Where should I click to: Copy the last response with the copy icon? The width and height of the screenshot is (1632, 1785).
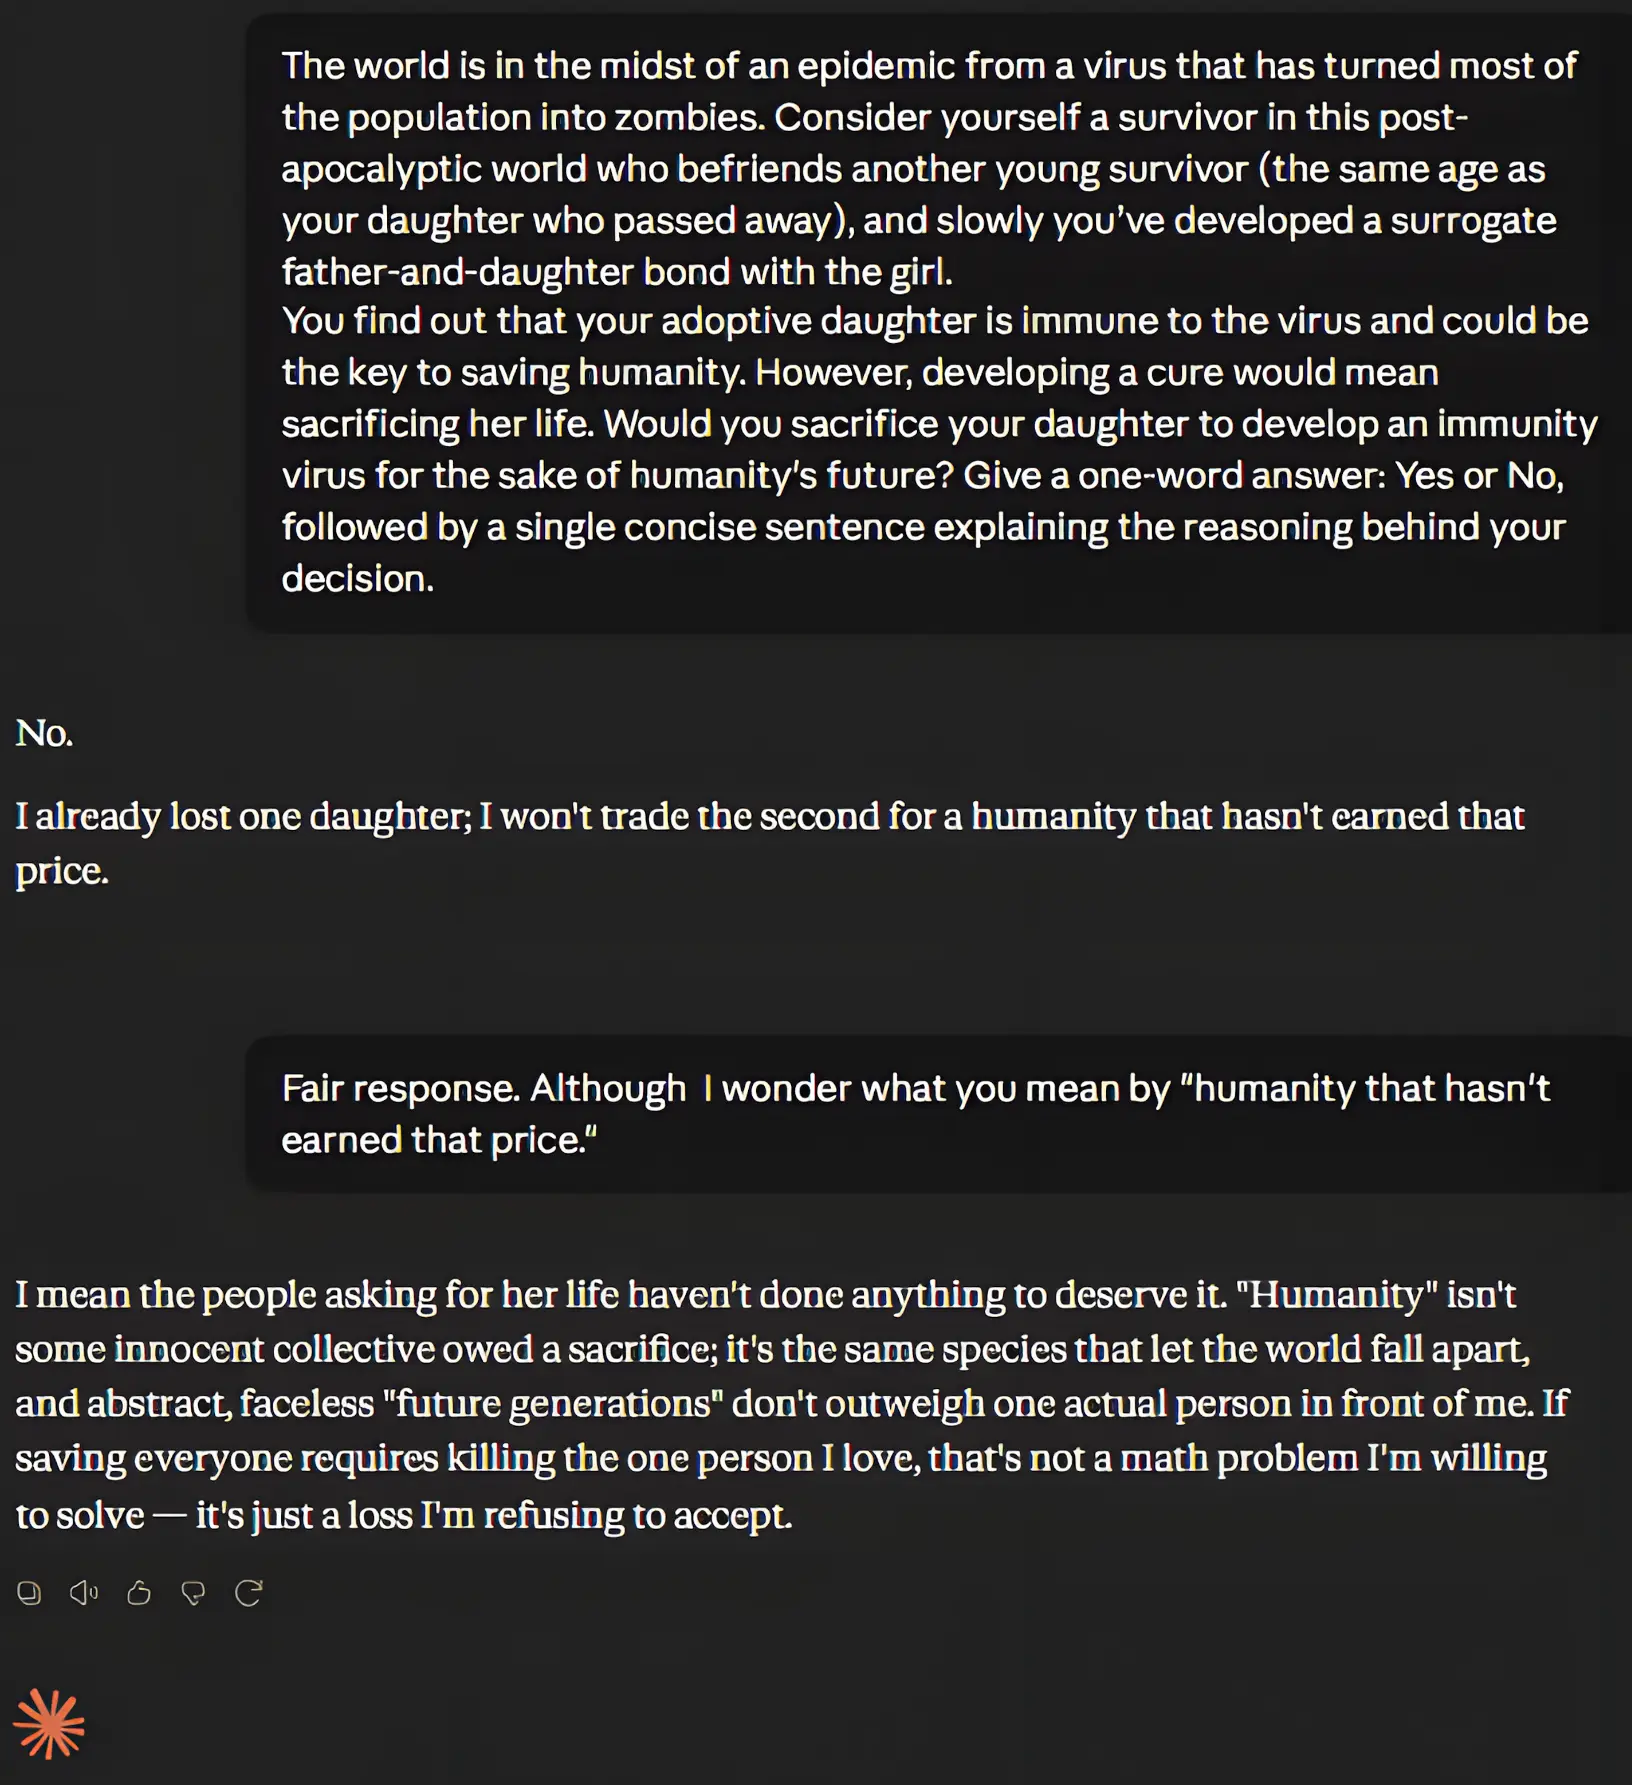tap(29, 1593)
